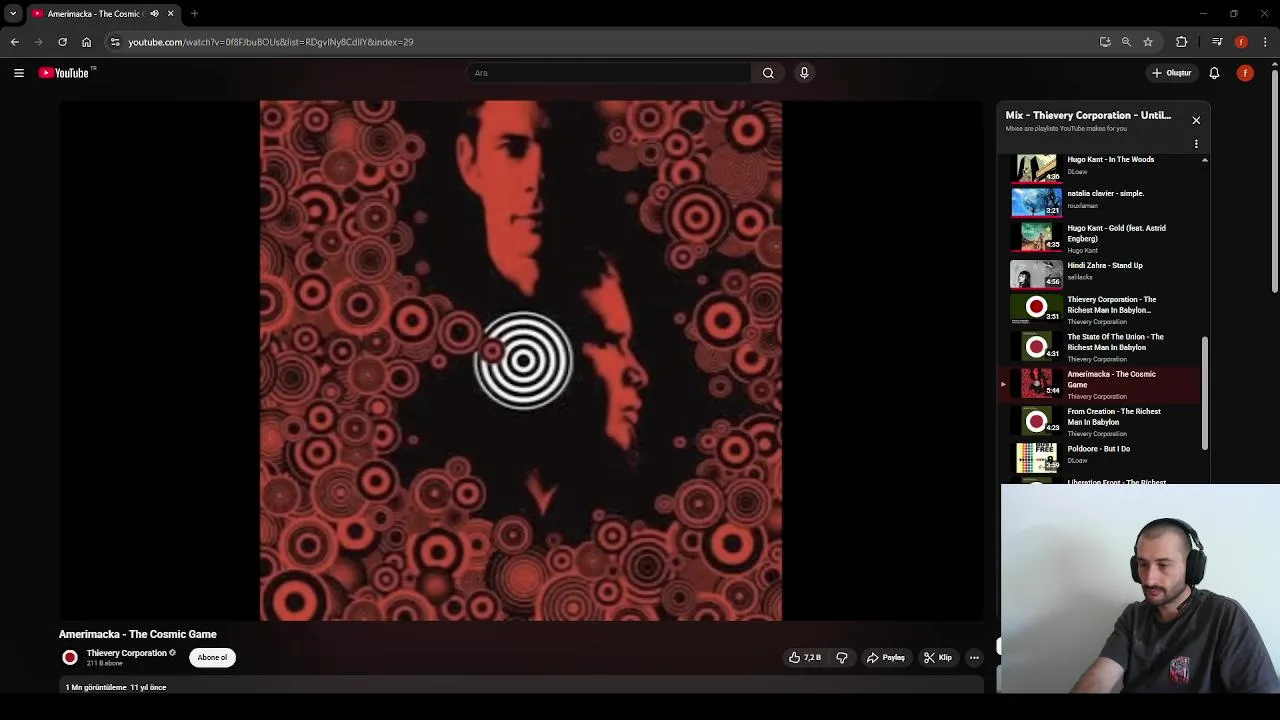Click the playlist panel scrollbar
The height and width of the screenshot is (720, 1280).
click(1205, 393)
